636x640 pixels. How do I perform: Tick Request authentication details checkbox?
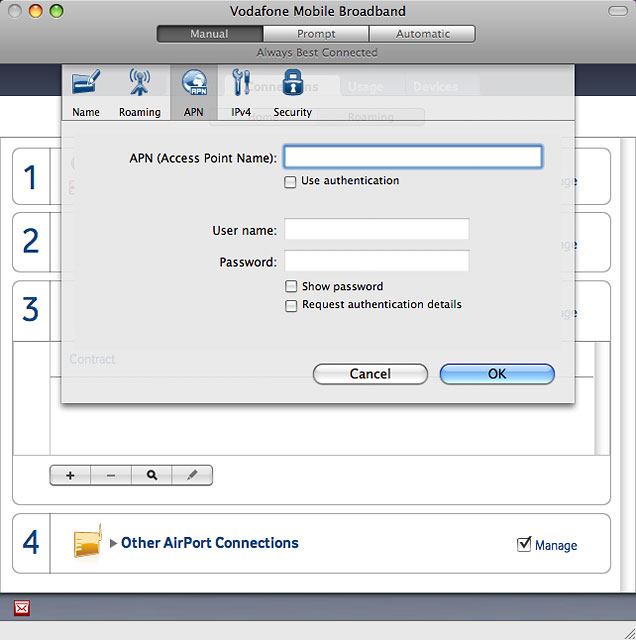point(291,306)
